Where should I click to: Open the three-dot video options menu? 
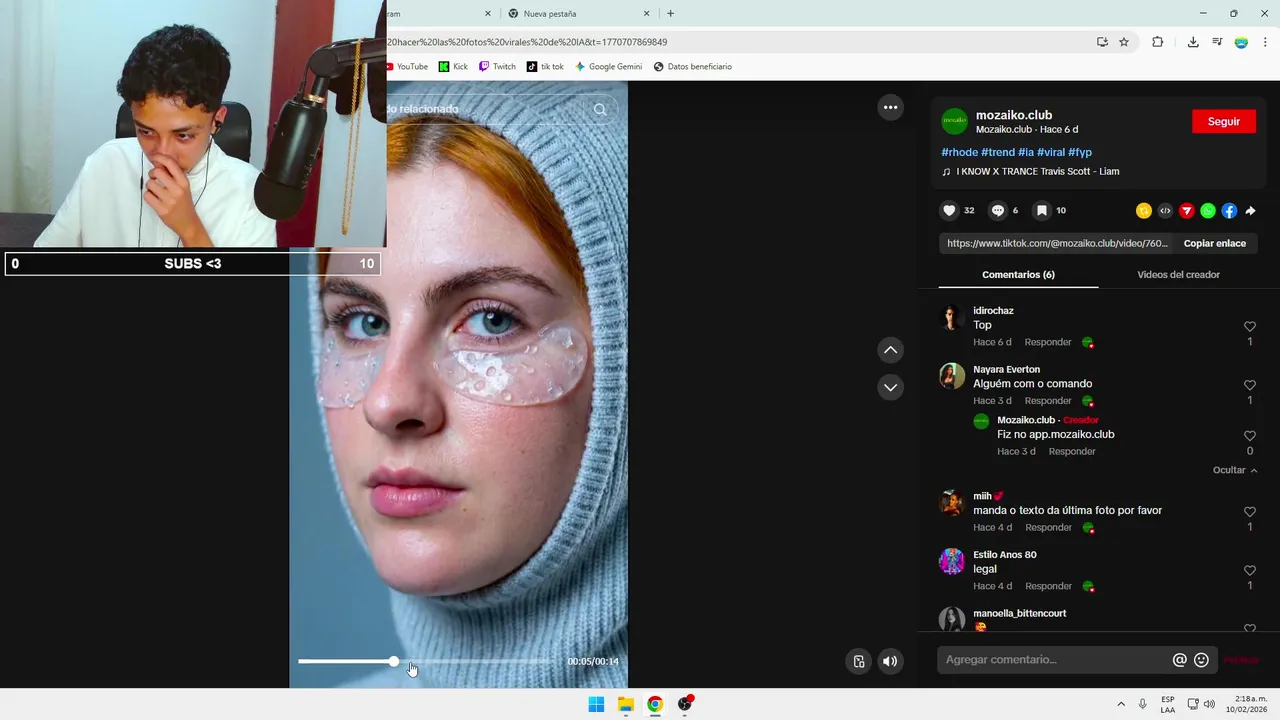click(890, 107)
